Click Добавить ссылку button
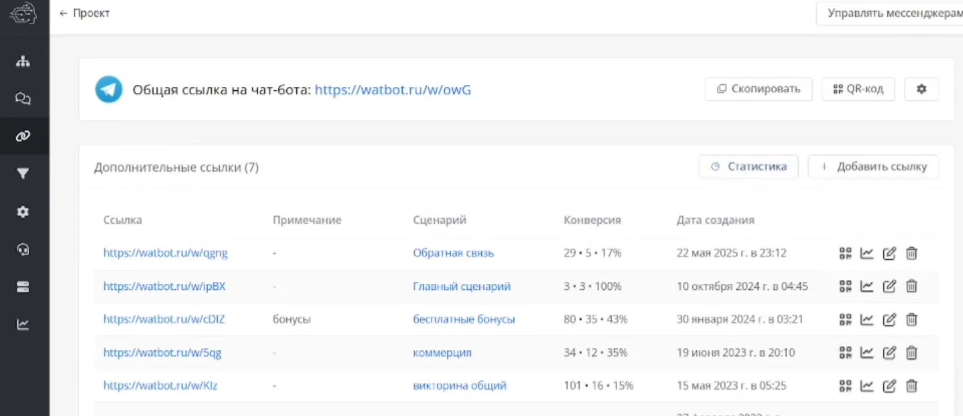 click(x=873, y=167)
